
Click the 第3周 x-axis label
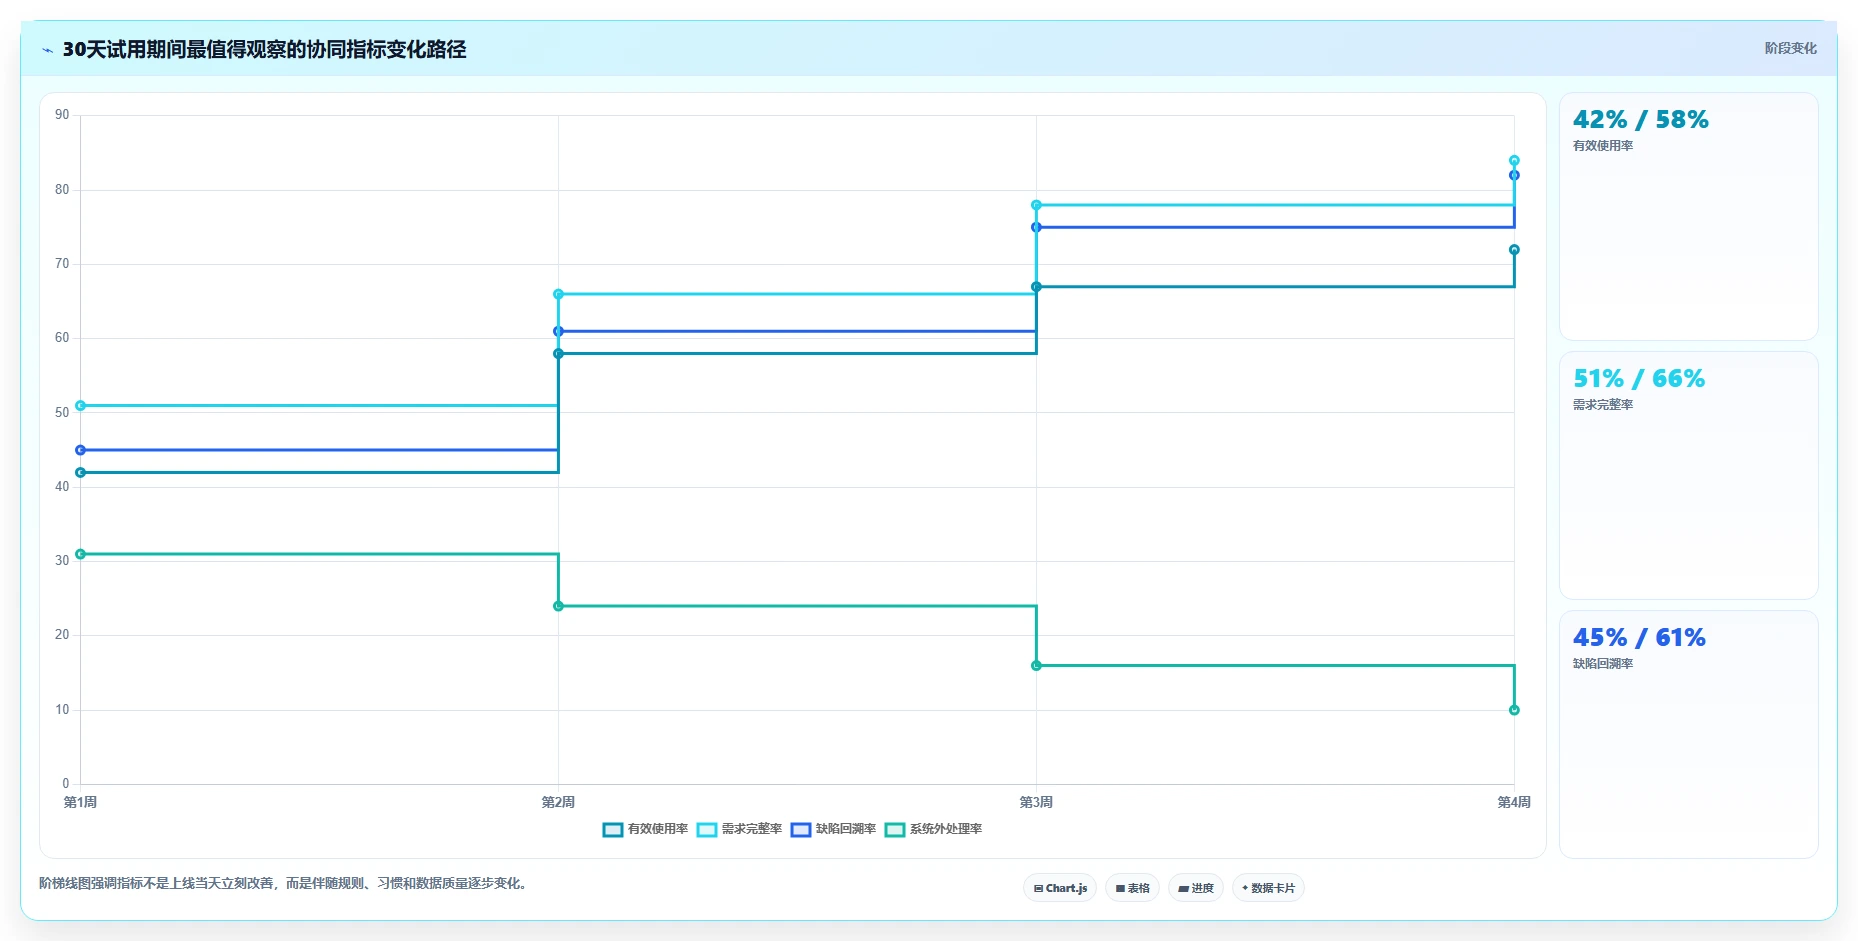click(1036, 802)
